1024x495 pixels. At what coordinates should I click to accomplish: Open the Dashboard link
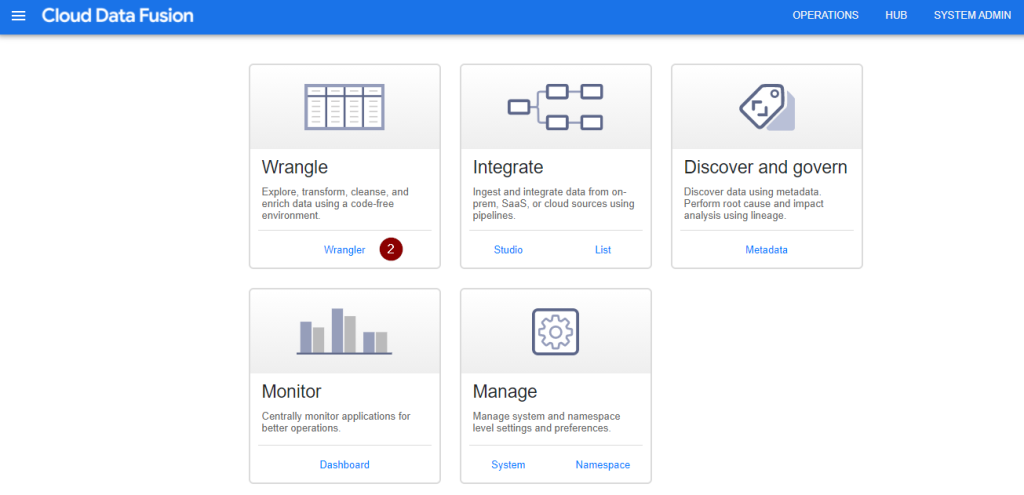pyautogui.click(x=344, y=465)
